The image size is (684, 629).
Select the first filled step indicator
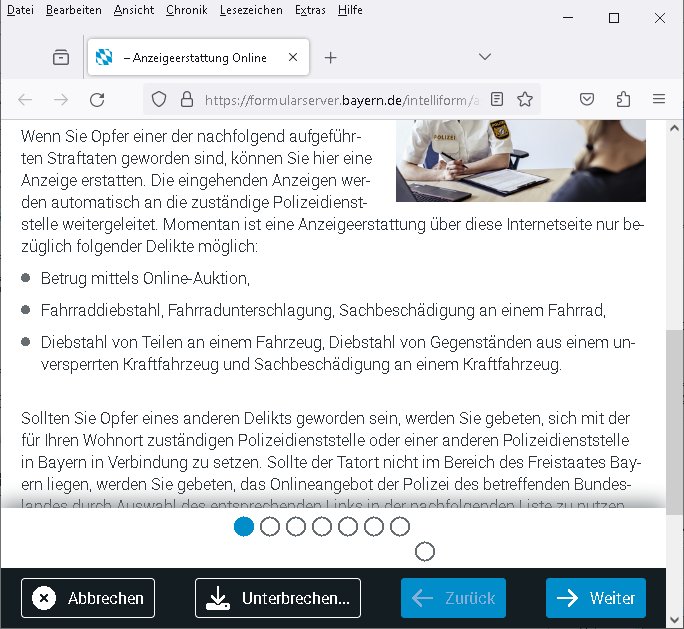[244, 526]
